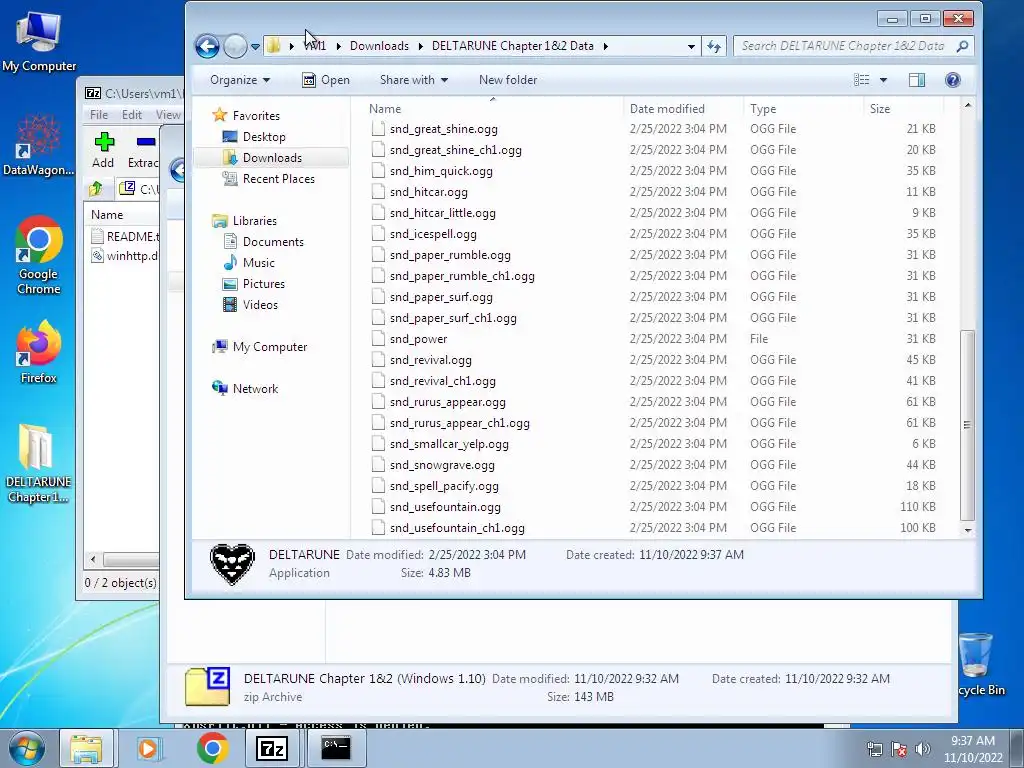Open the Command Prompt taskbar button
The image size is (1024, 768).
(x=336, y=748)
